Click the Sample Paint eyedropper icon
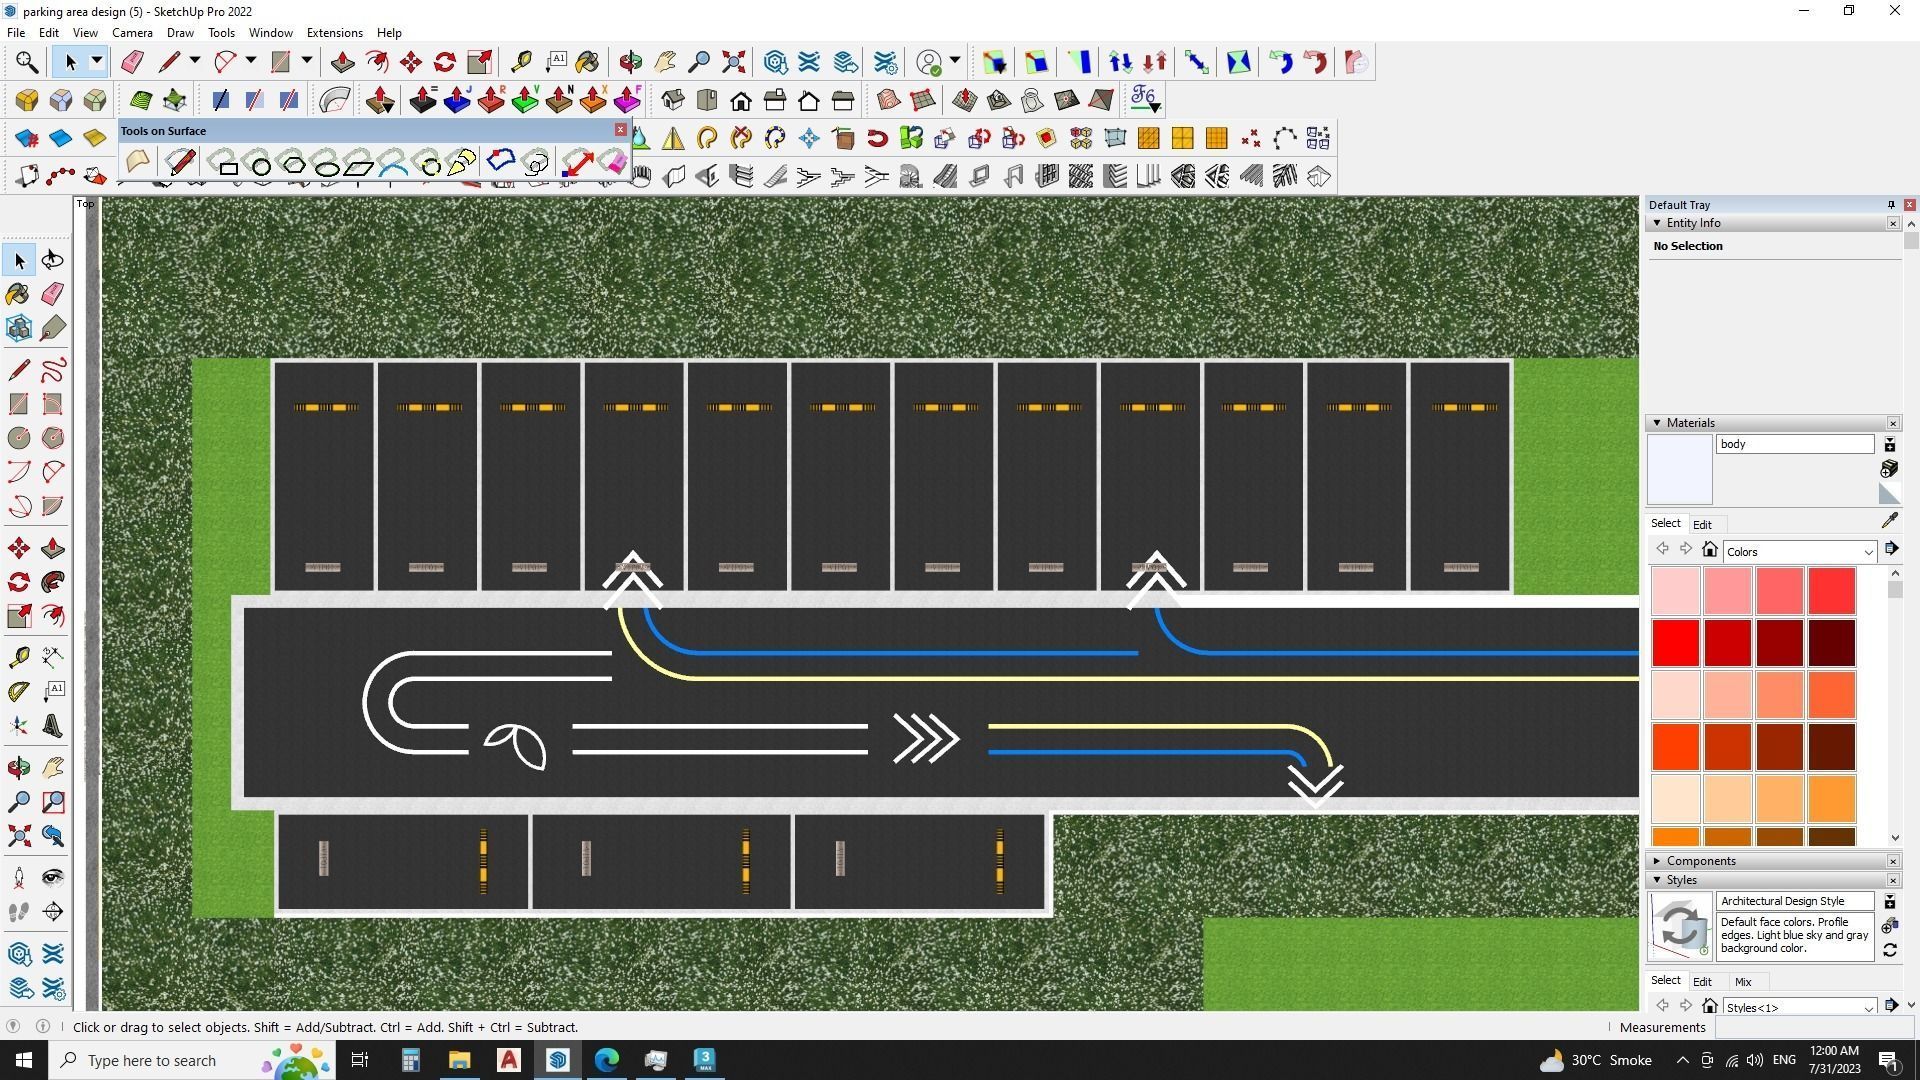Image resolution: width=1920 pixels, height=1080 pixels. 1889,521
